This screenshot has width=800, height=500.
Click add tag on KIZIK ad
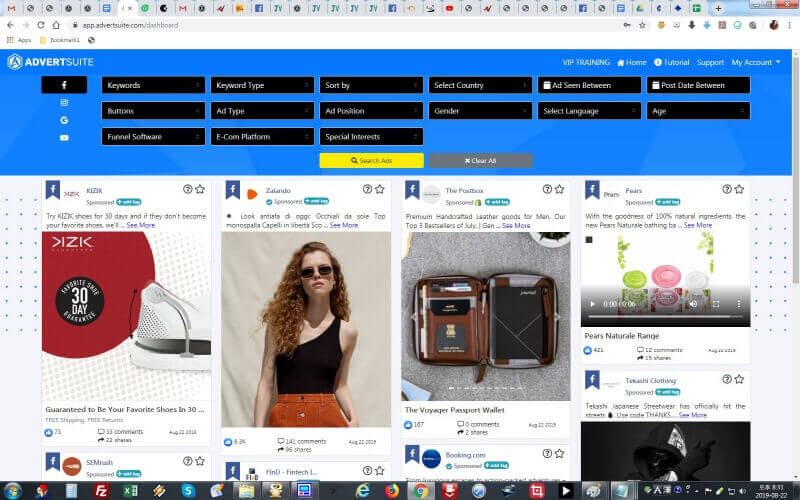(129, 202)
